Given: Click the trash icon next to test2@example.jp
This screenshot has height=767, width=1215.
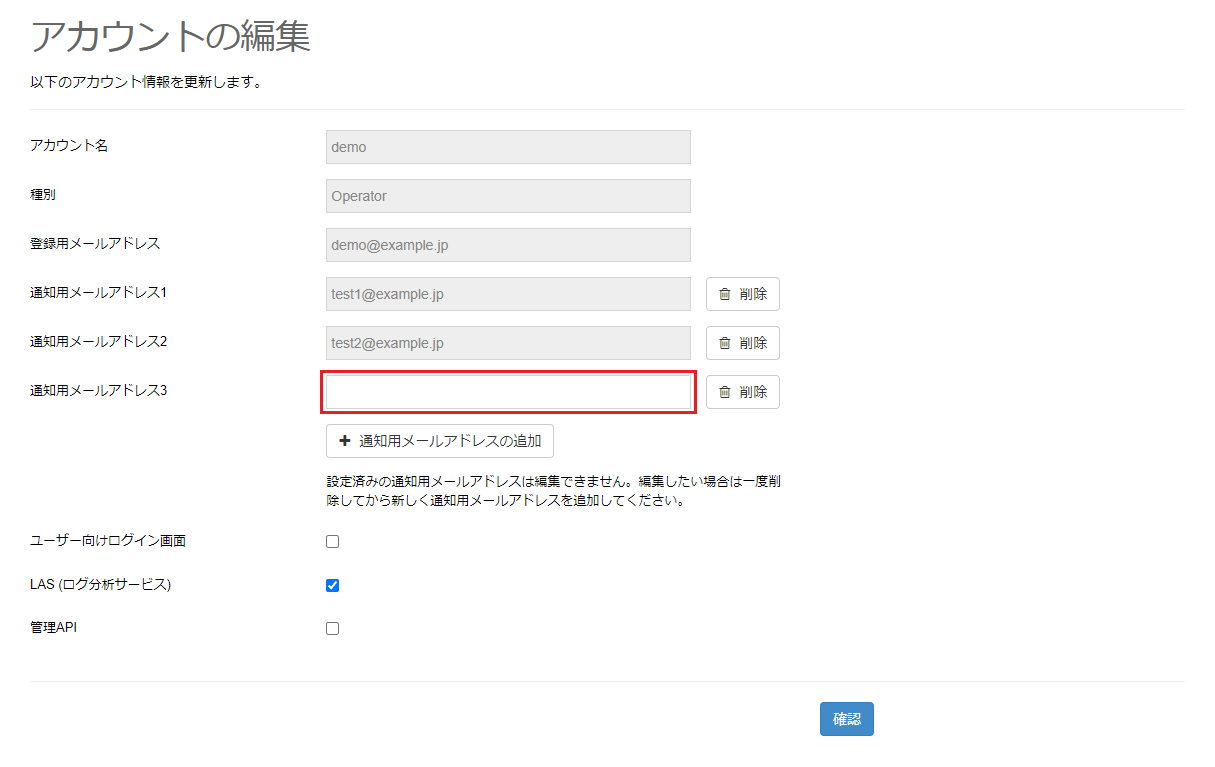Looking at the screenshot, I should [x=727, y=343].
